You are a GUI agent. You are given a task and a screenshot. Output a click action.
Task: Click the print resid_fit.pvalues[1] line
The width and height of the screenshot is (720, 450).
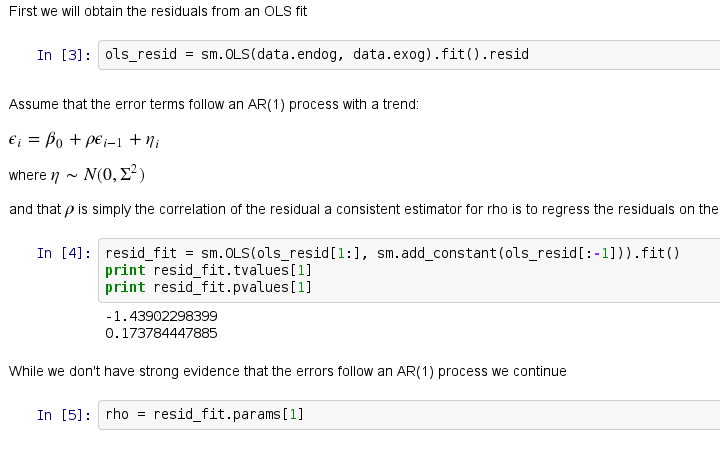208,287
